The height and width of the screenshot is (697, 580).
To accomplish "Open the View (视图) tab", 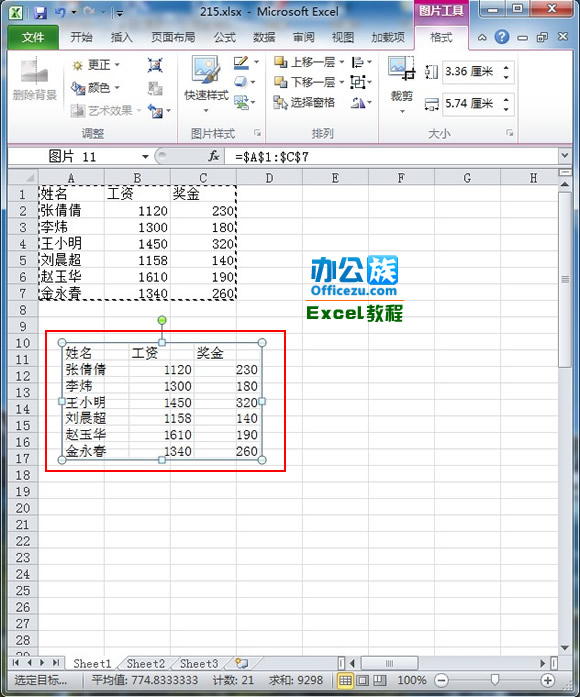I will (343, 37).
